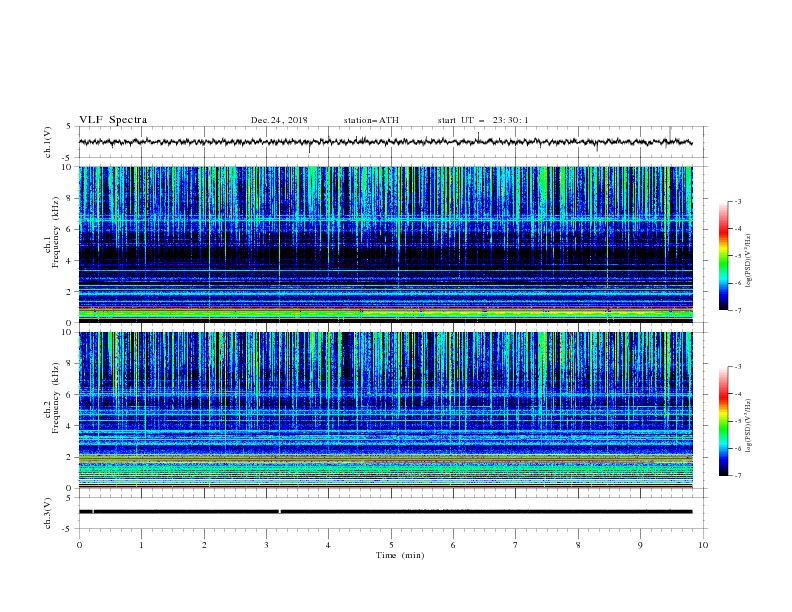792x612 pixels.
Task: Click time axis tick label "9"
Action: pos(640,545)
